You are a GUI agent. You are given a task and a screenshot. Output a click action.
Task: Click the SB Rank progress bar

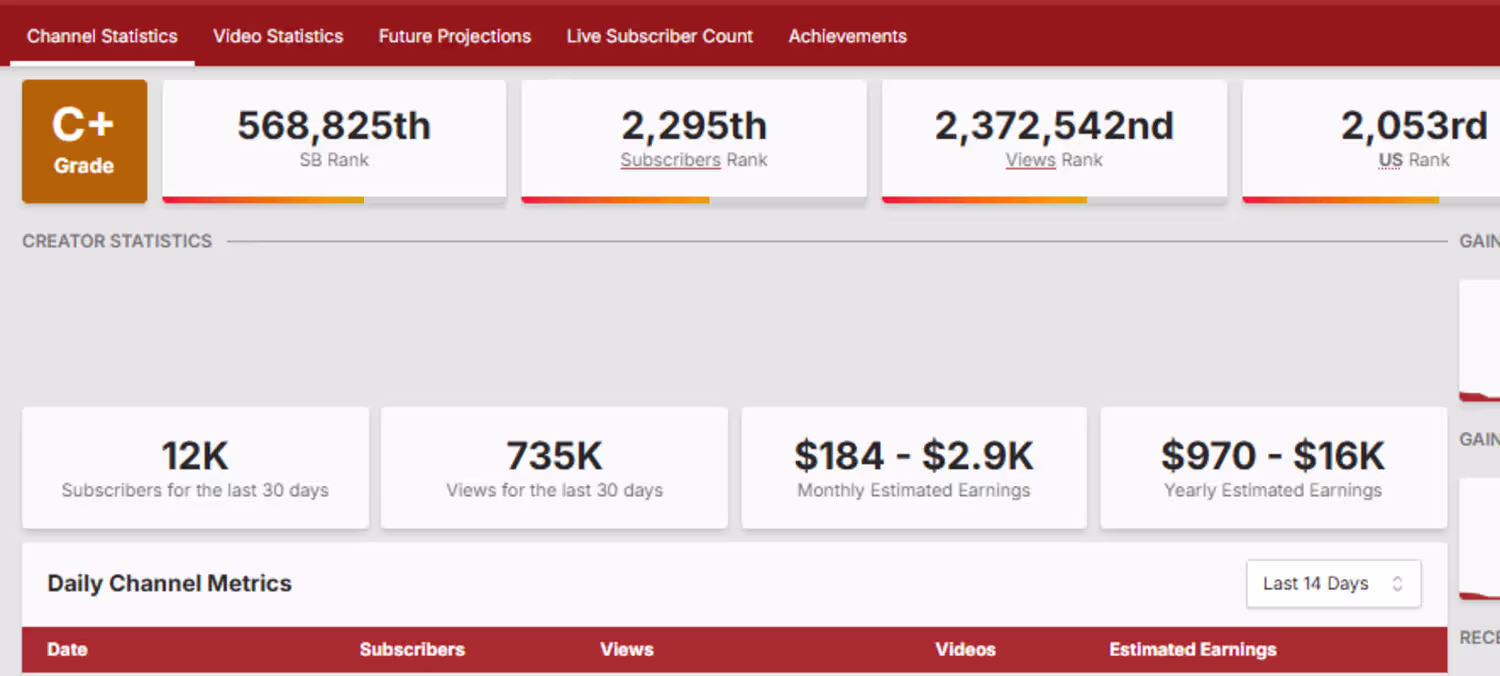(334, 200)
